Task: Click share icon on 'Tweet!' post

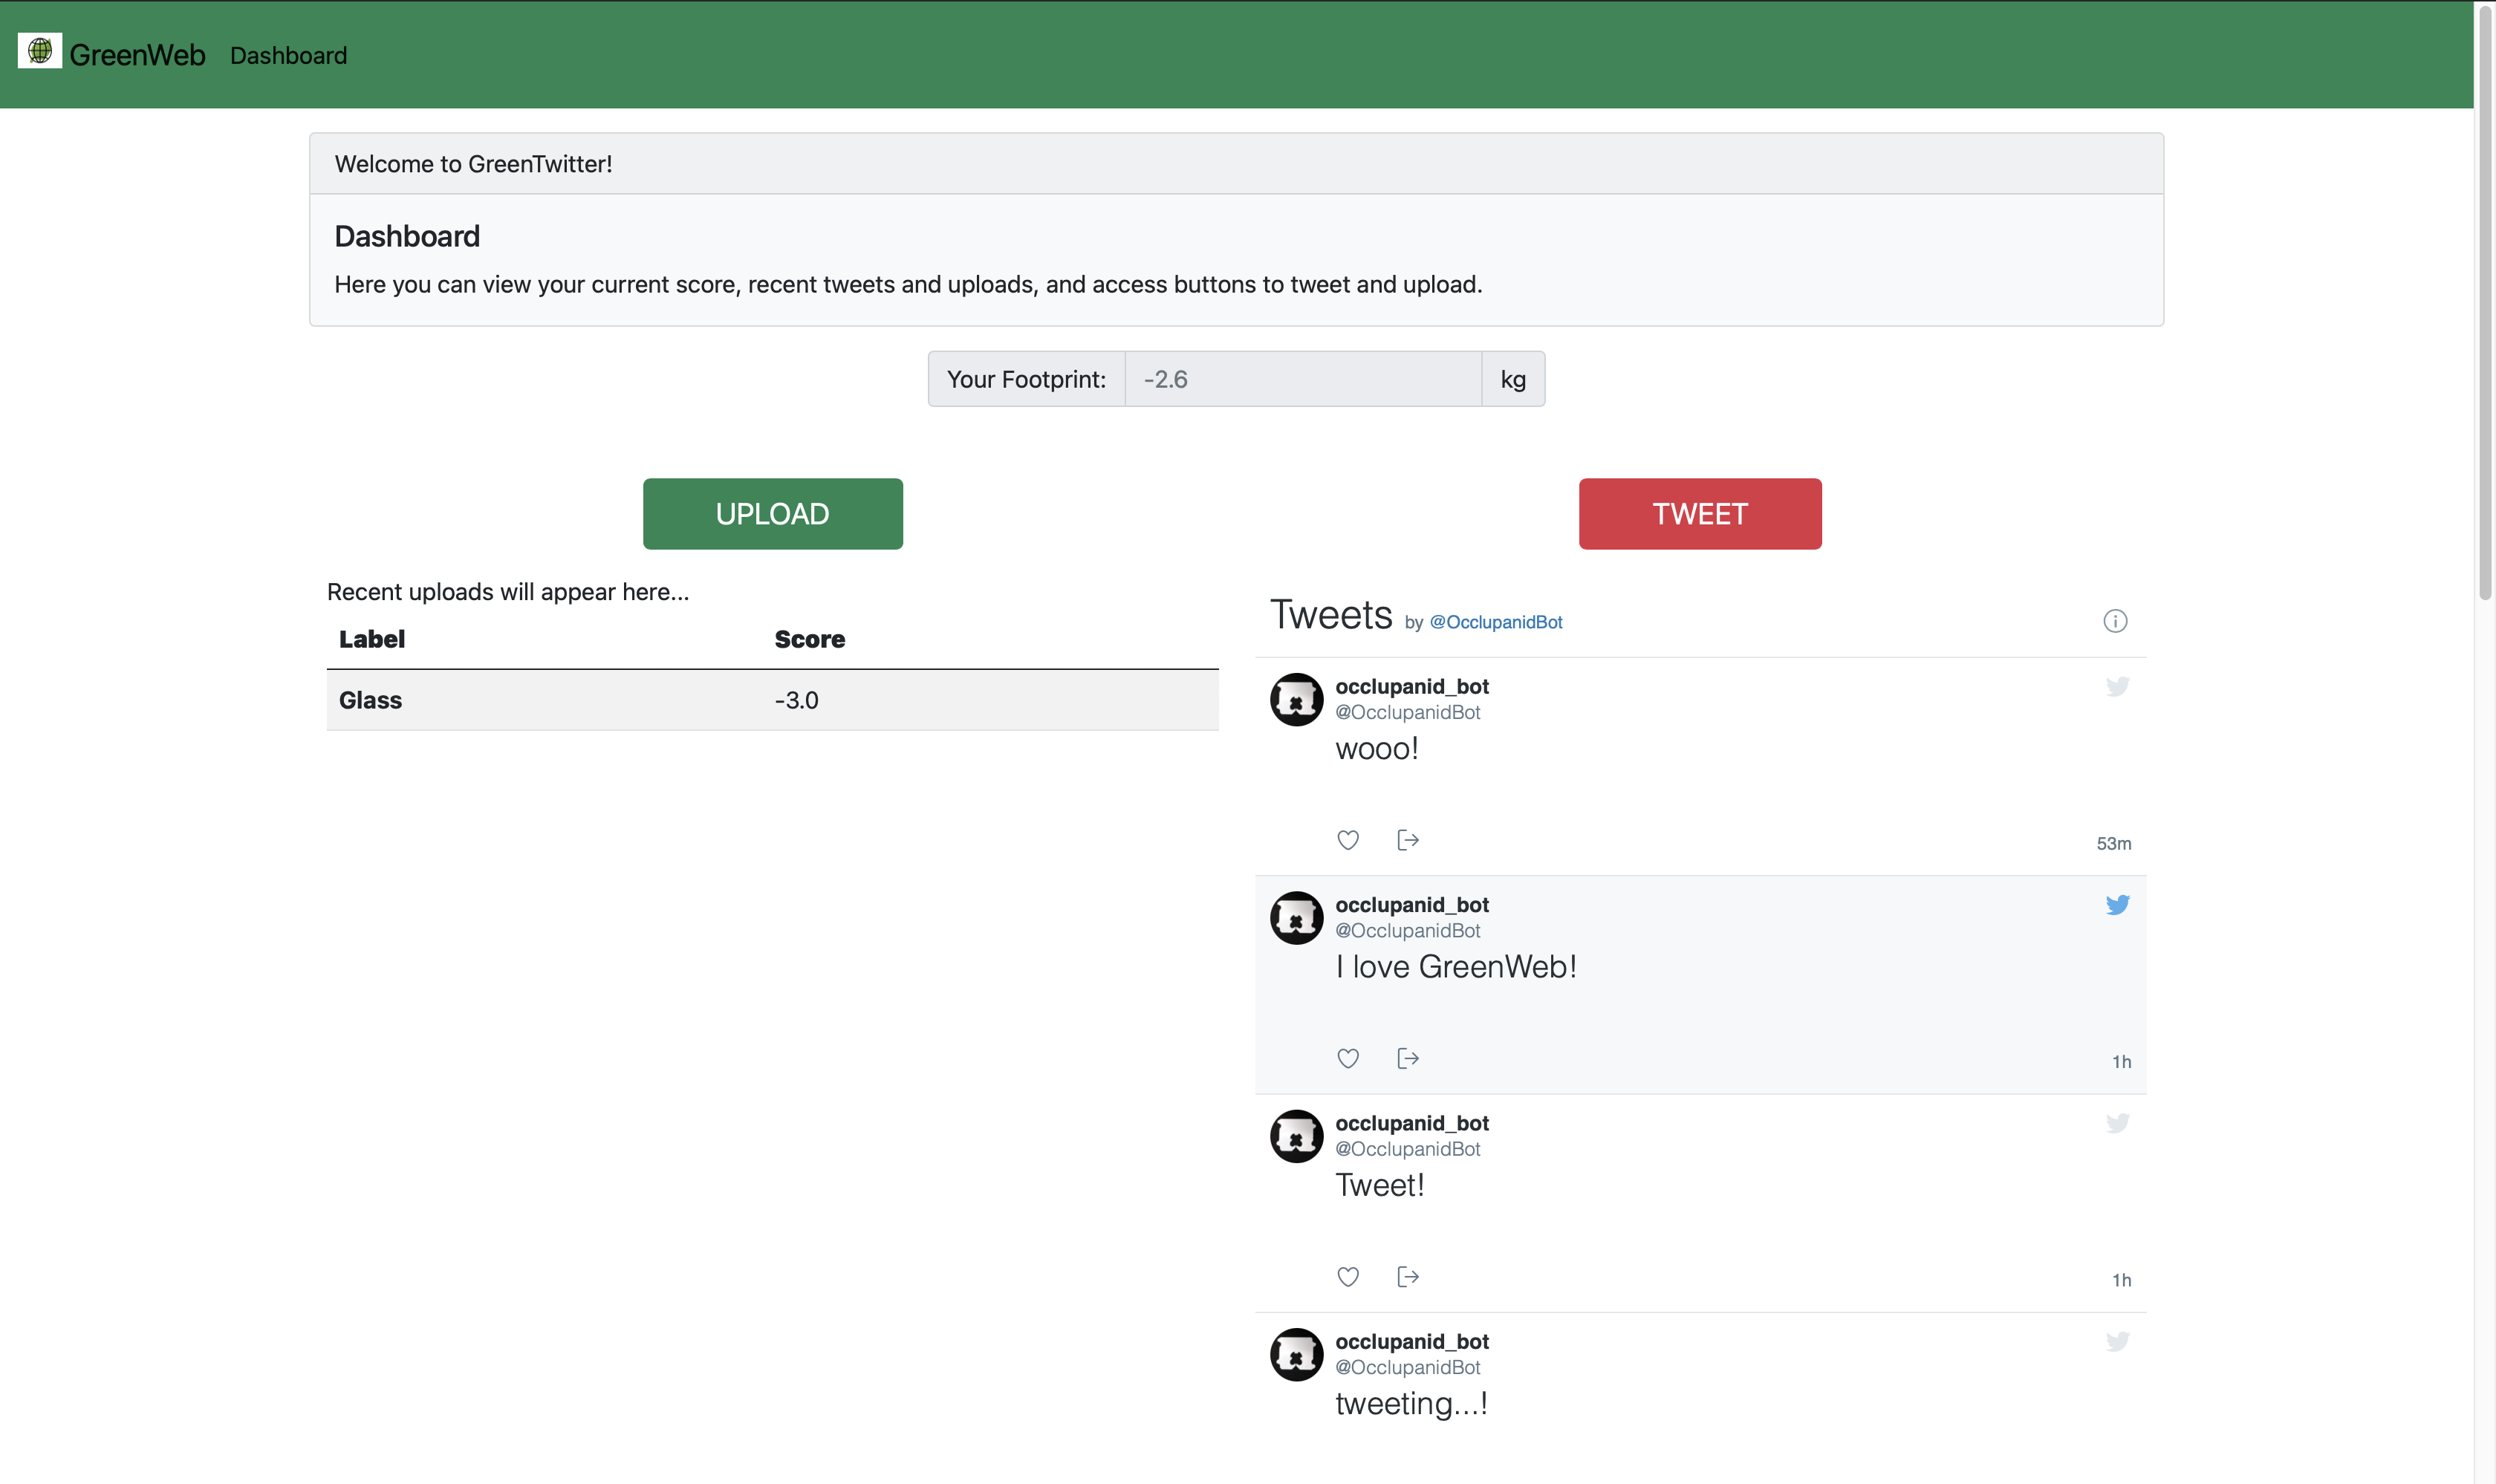Action: point(1407,1277)
